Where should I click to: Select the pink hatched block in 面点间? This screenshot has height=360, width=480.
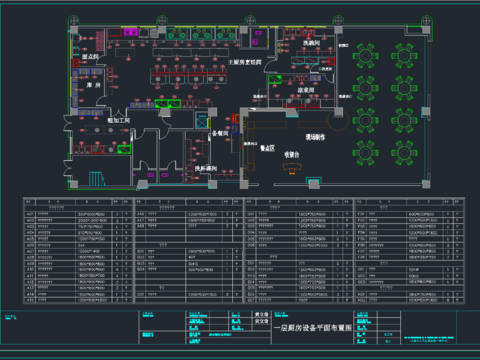100,41
